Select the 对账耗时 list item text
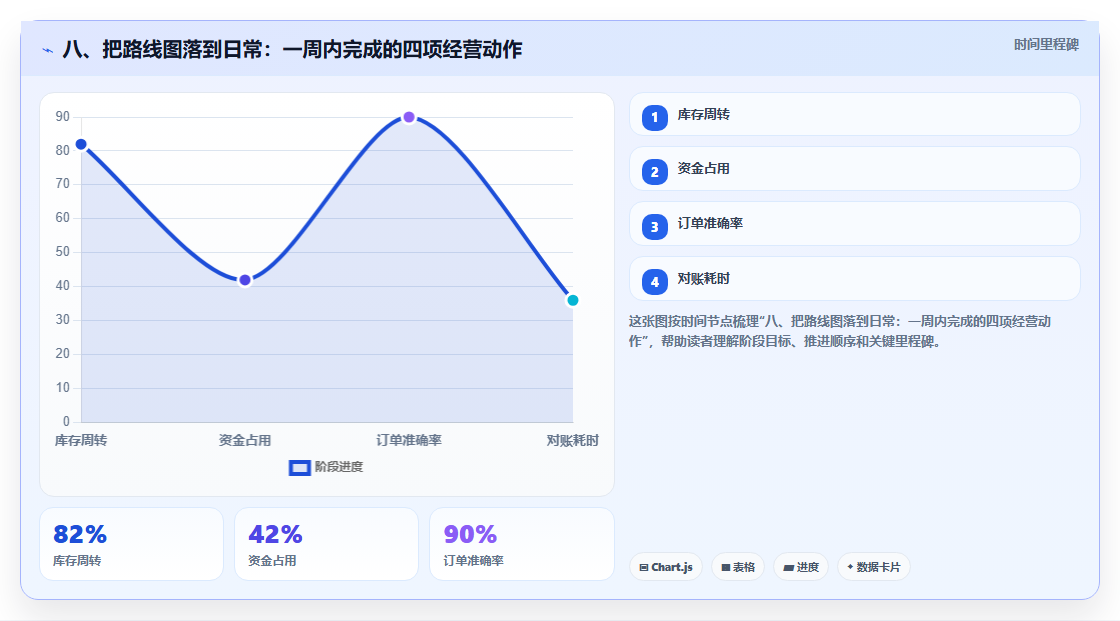Viewport: 1120px width, 621px height. 704,279
